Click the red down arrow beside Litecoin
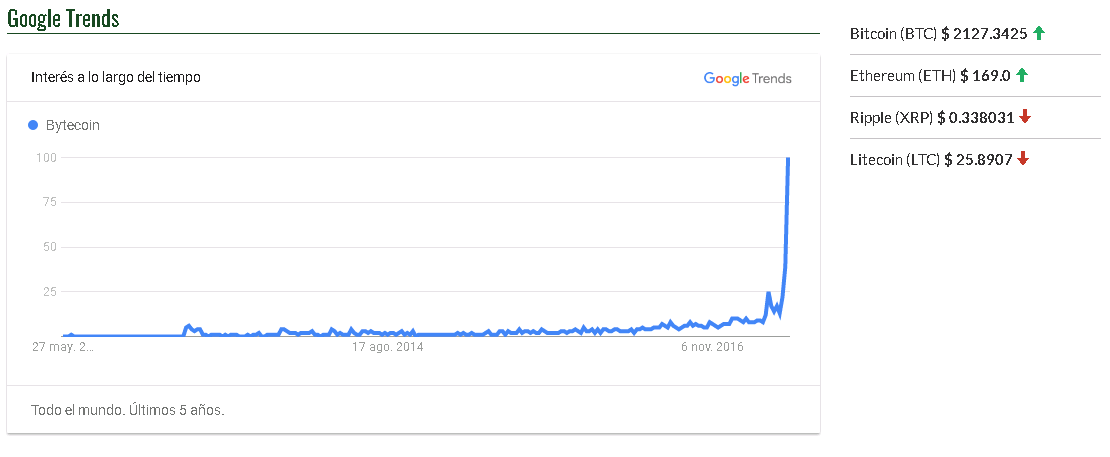 tap(1023, 159)
